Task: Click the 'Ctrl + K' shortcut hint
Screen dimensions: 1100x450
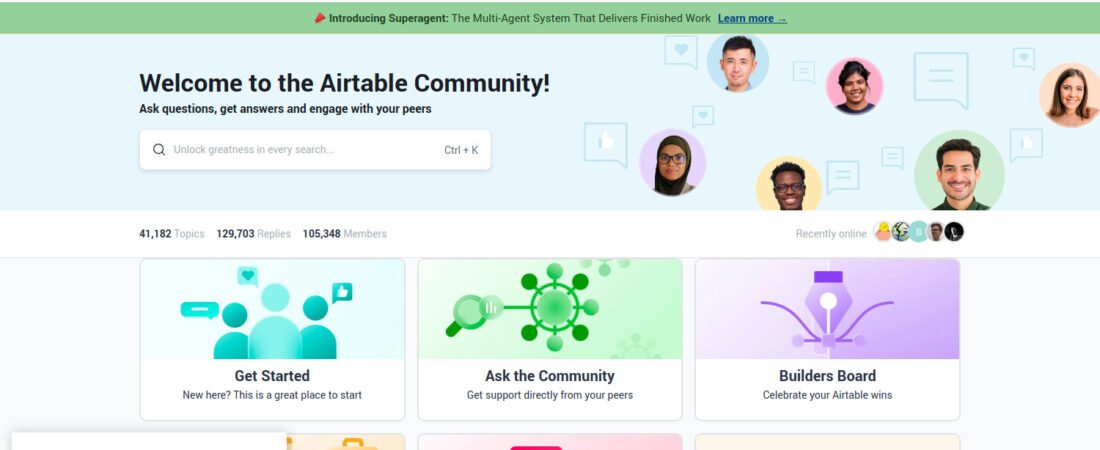Action: point(461,150)
